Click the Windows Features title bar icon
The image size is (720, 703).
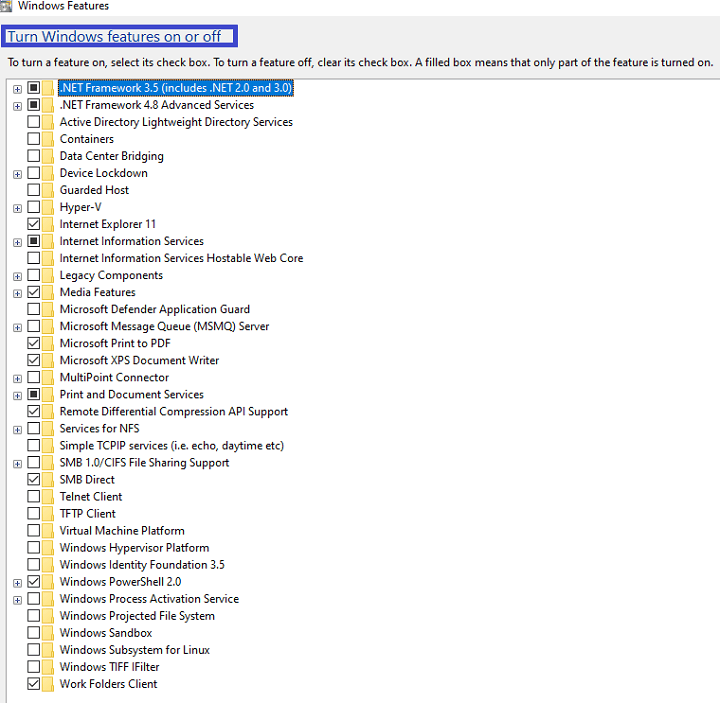(6, 6)
